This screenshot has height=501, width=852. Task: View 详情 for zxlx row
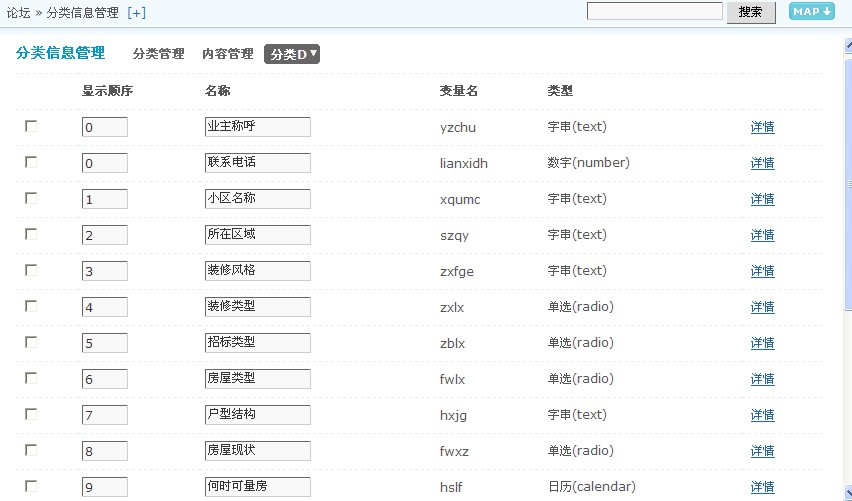tap(762, 307)
